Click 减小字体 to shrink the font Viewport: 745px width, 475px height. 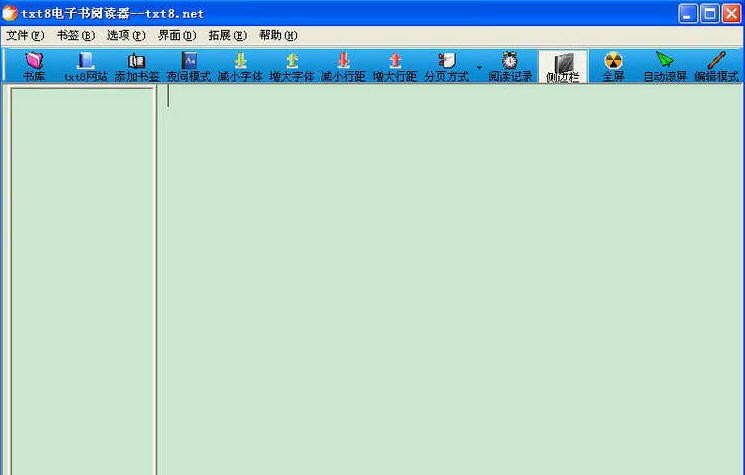(240, 66)
